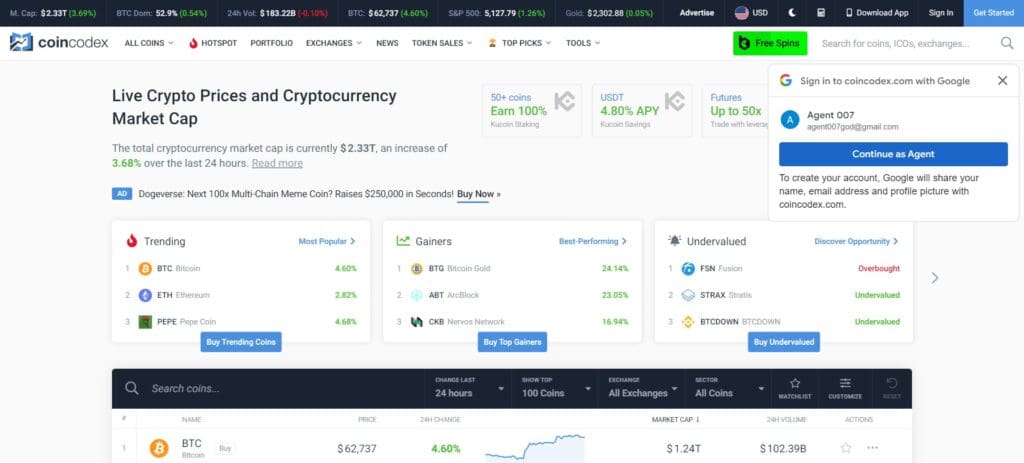Click Buy Undervalued button
Screen dimensions: 1024x463
tap(784, 342)
